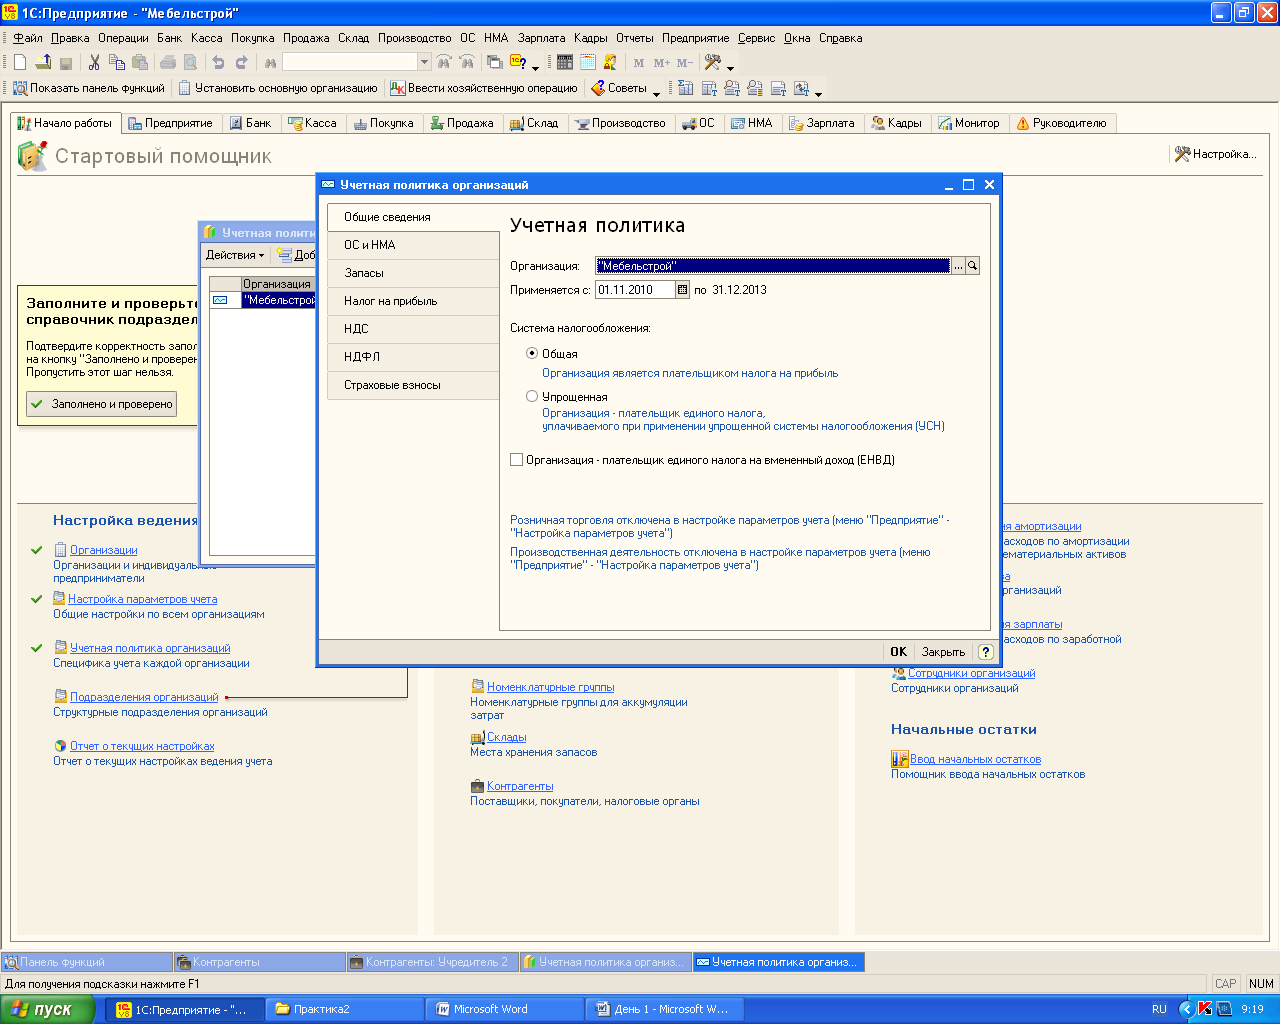Click Установить основную организацию toolbar button
The width and height of the screenshot is (1280, 1024).
[278, 88]
